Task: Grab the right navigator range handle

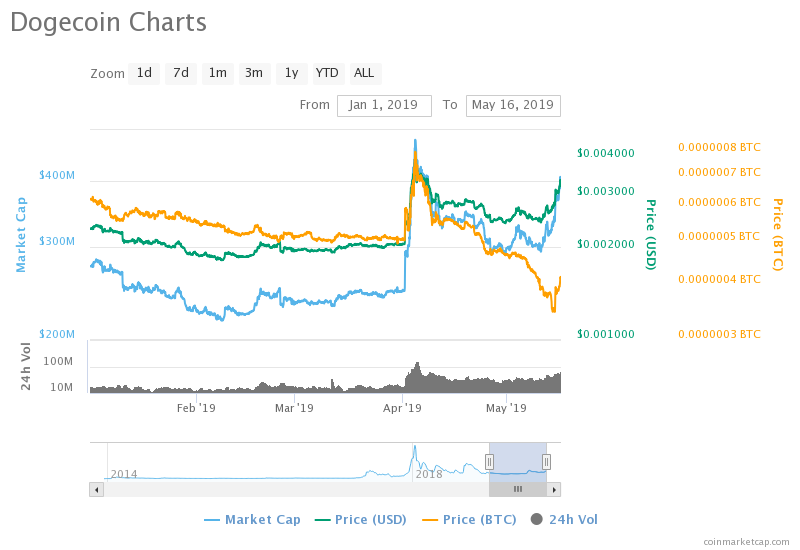Action: click(x=546, y=462)
